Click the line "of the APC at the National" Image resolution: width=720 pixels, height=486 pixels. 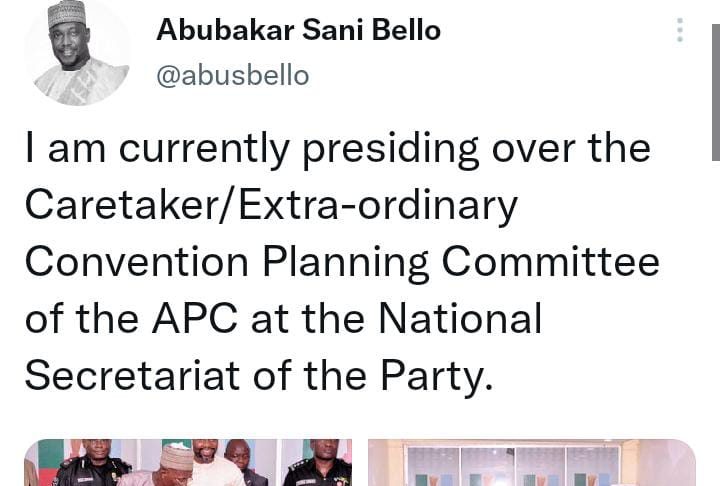tap(282, 319)
